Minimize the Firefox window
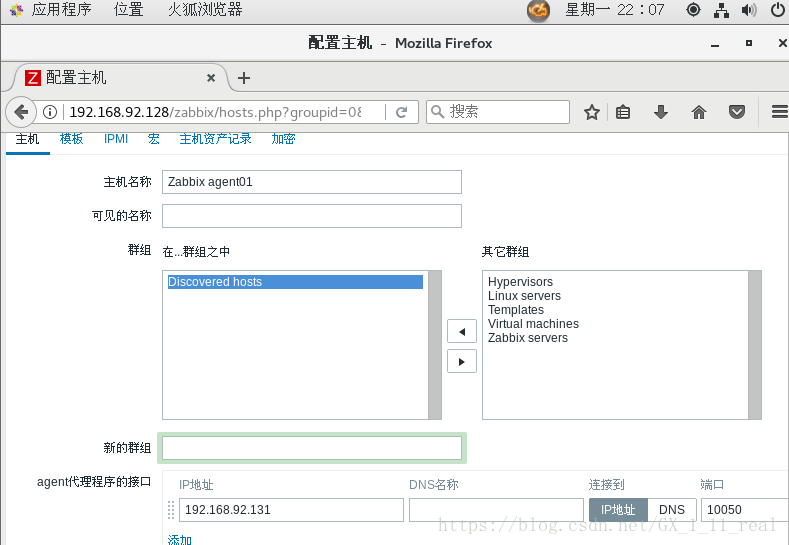Screen dimensions: 789x545 pos(715,44)
